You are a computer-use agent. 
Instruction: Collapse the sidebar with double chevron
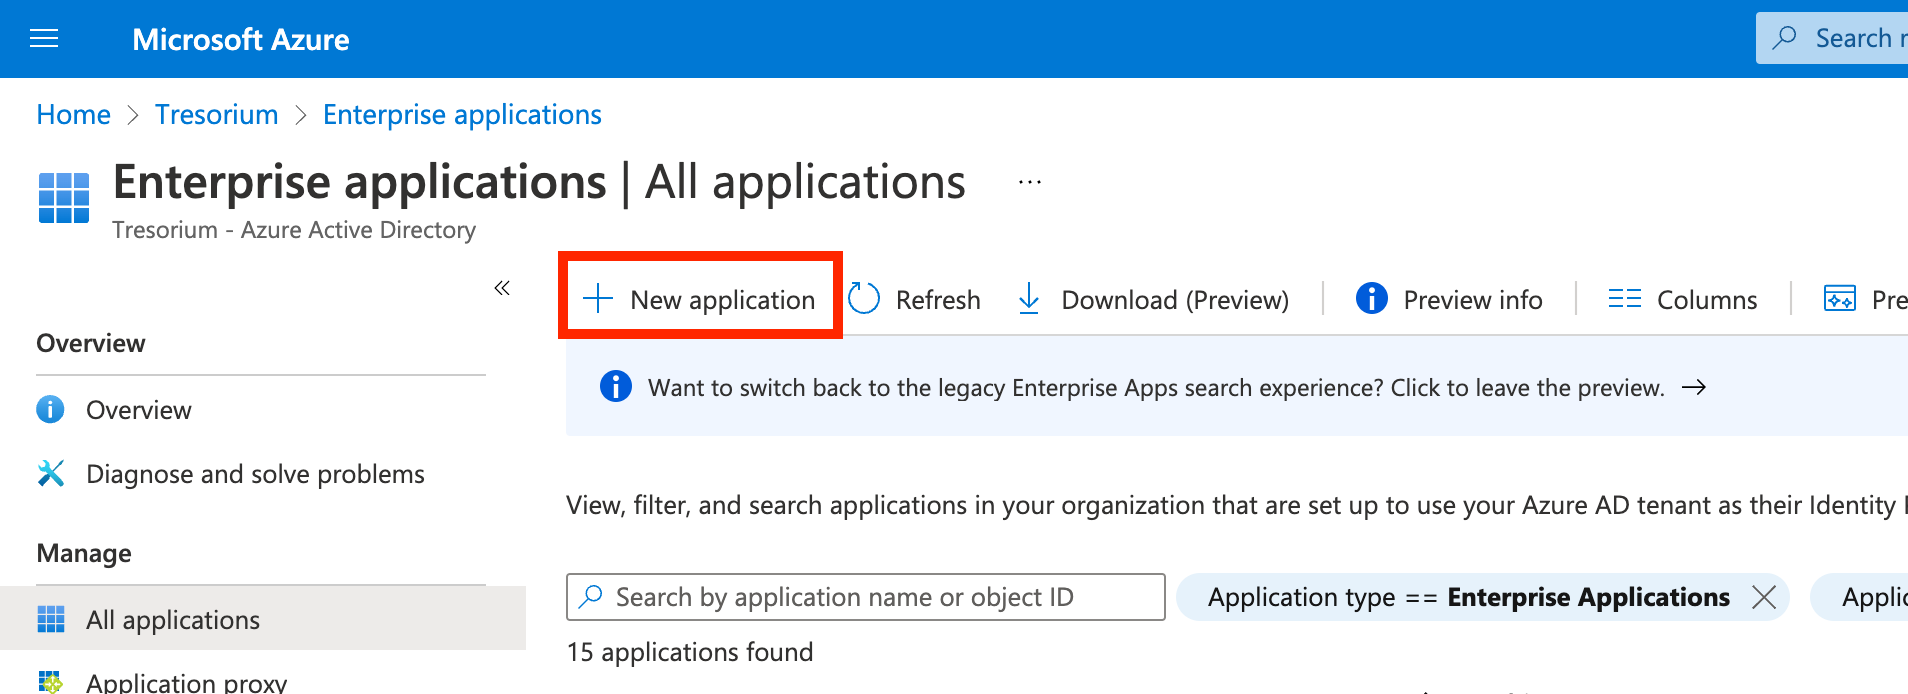click(502, 288)
